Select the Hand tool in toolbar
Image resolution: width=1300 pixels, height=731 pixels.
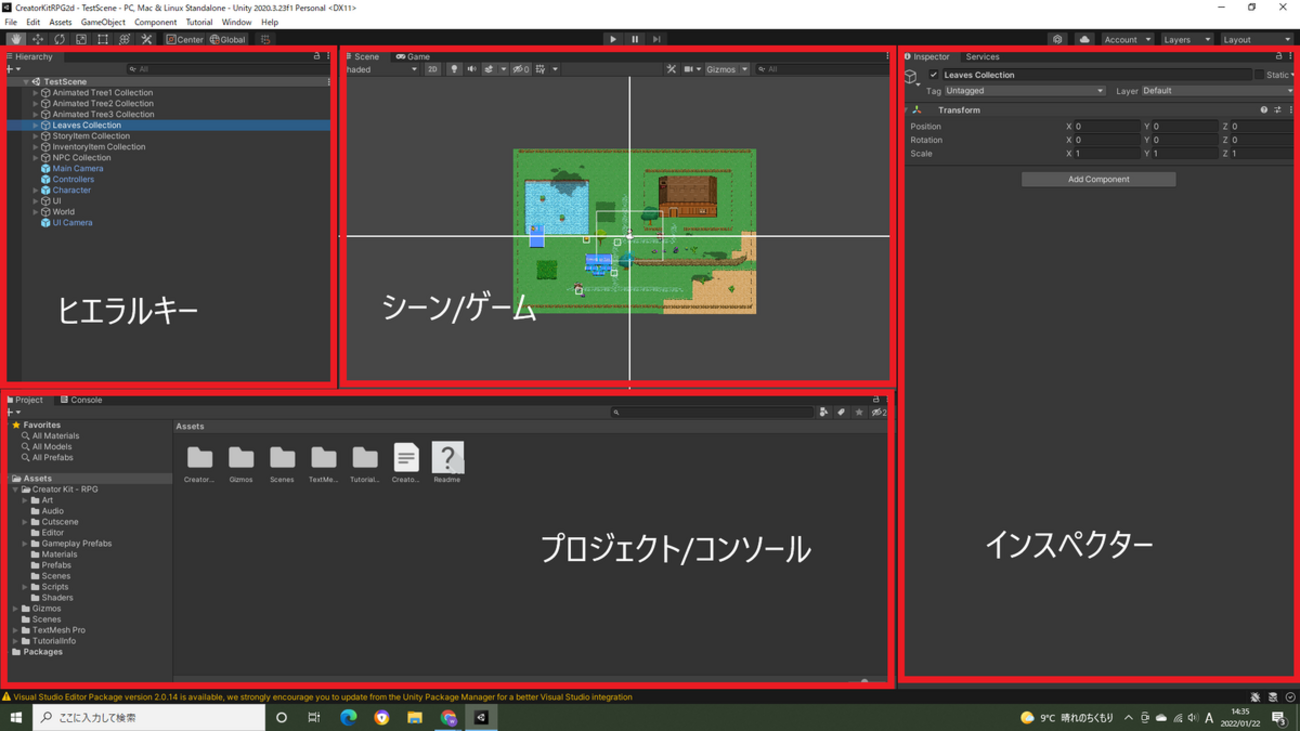tap(16, 39)
